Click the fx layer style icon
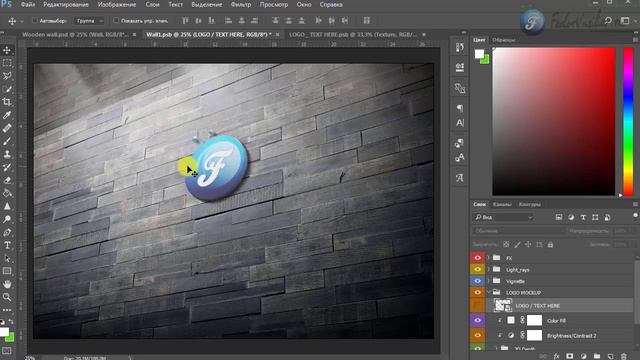This screenshot has height=360, width=640. pos(556,356)
